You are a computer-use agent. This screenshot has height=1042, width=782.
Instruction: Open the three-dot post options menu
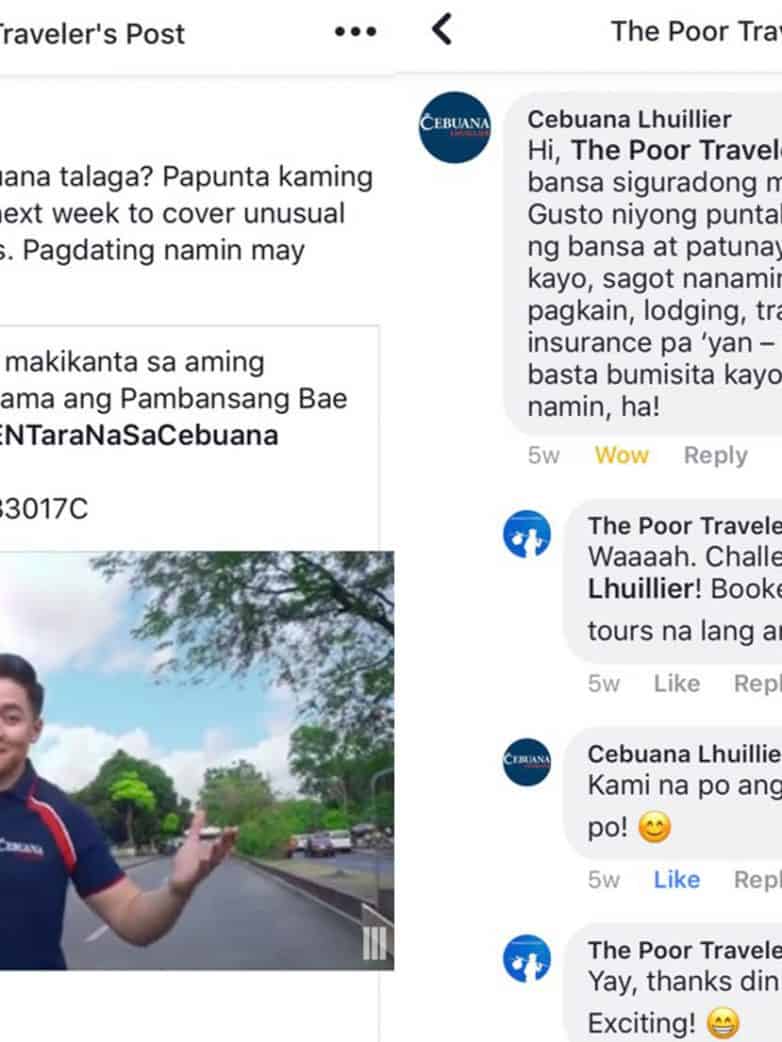tap(355, 31)
